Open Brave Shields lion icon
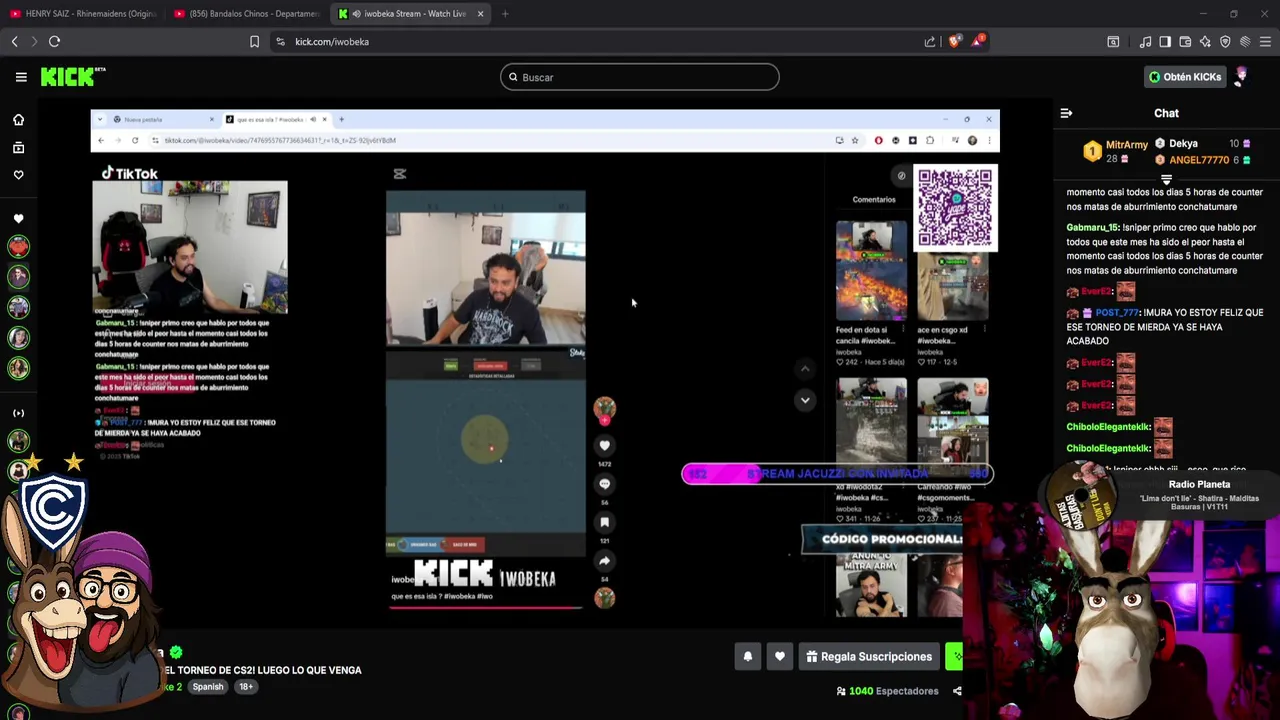This screenshot has height=720, width=1280. click(955, 41)
